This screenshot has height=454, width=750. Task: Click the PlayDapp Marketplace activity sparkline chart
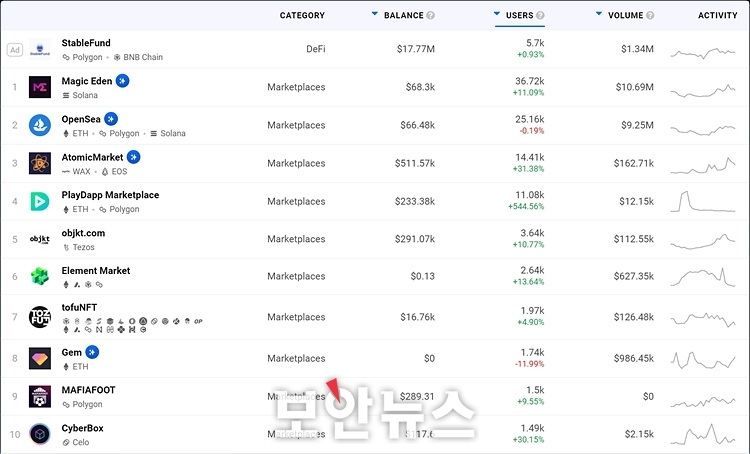pyautogui.click(x=703, y=201)
